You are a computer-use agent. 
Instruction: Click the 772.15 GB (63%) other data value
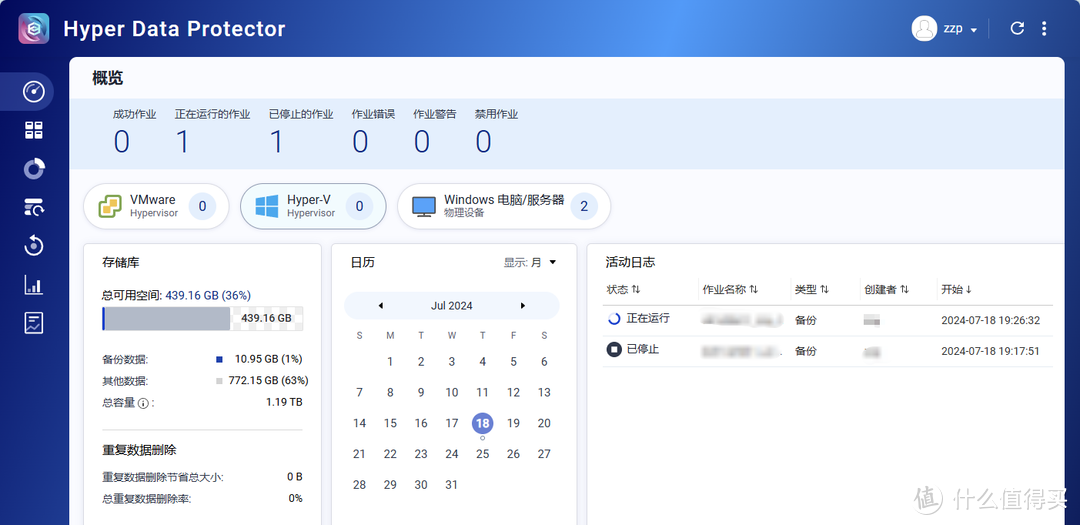[x=269, y=380]
